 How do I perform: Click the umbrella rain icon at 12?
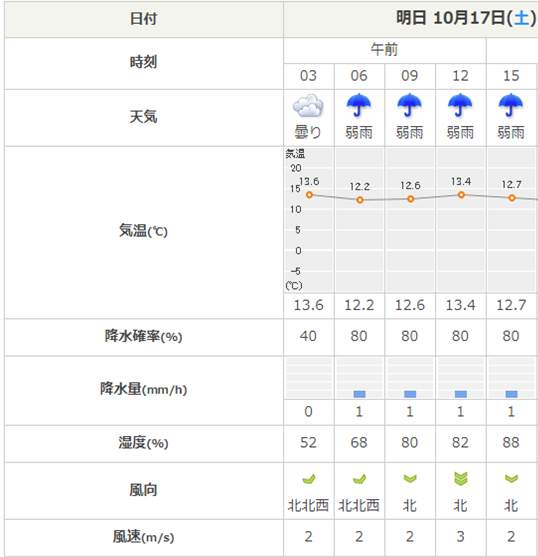coord(460,105)
